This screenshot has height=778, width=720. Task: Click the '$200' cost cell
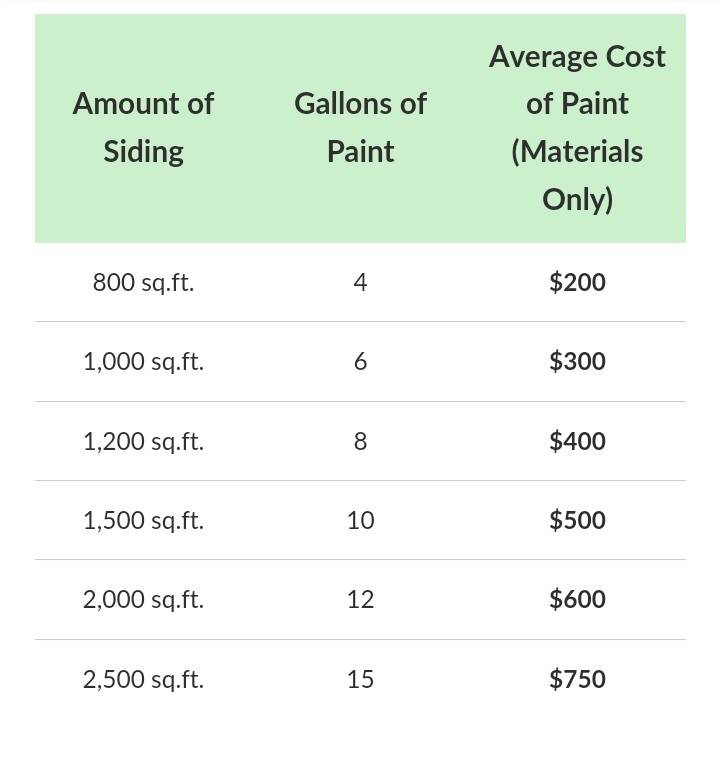pos(577,282)
